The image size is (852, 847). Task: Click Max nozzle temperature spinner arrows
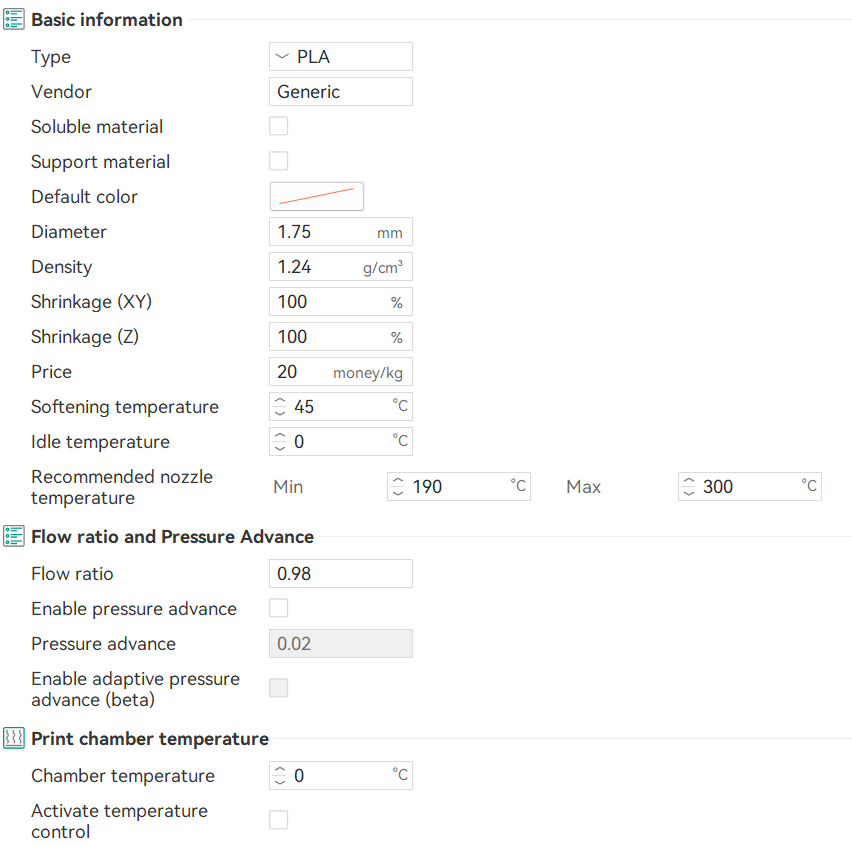(689, 487)
